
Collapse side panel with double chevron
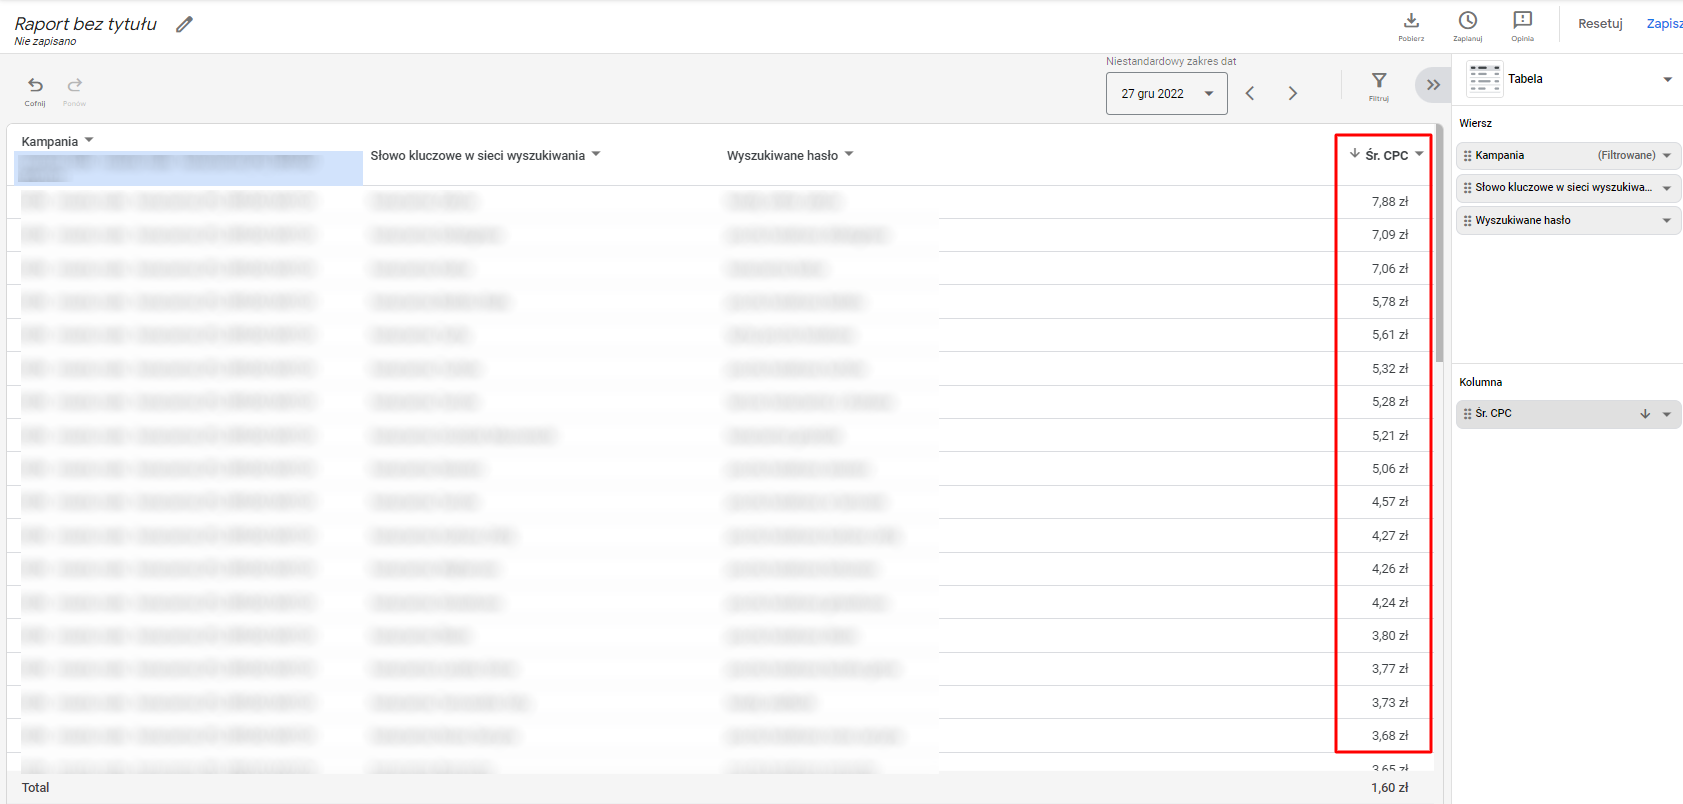point(1433,85)
